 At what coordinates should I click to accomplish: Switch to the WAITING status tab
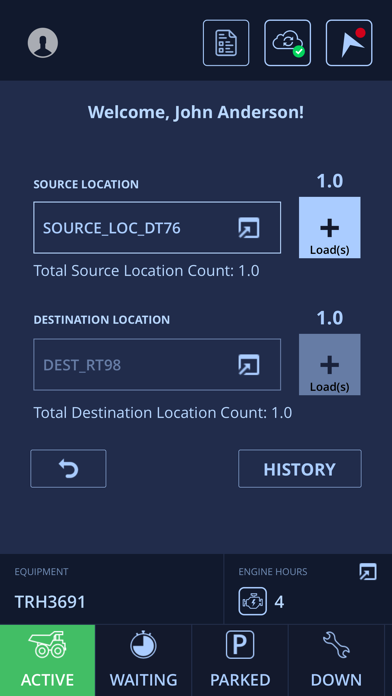143,660
